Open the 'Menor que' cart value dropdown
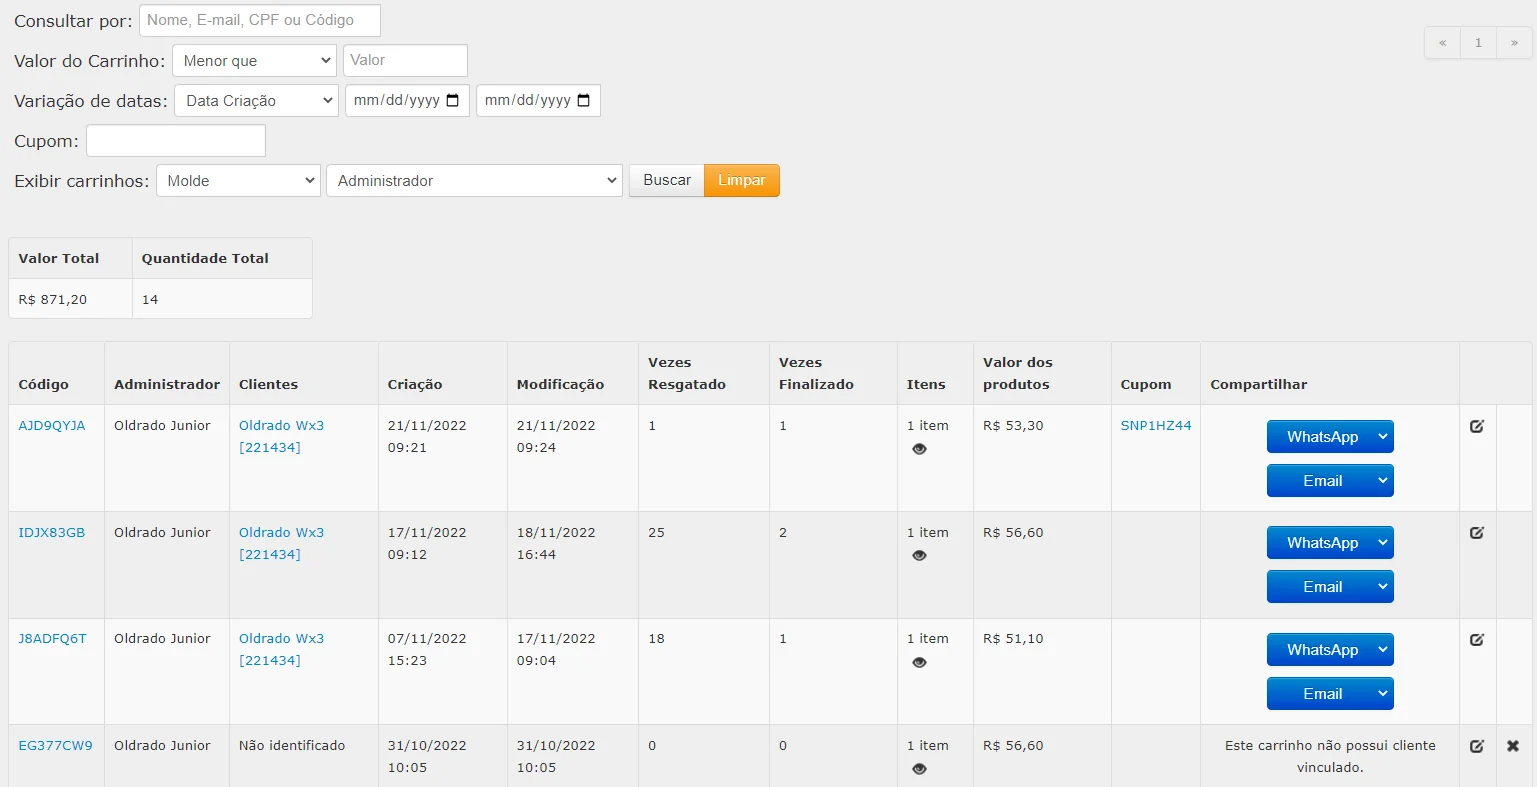The width and height of the screenshot is (1537, 787). pyautogui.click(x=255, y=61)
